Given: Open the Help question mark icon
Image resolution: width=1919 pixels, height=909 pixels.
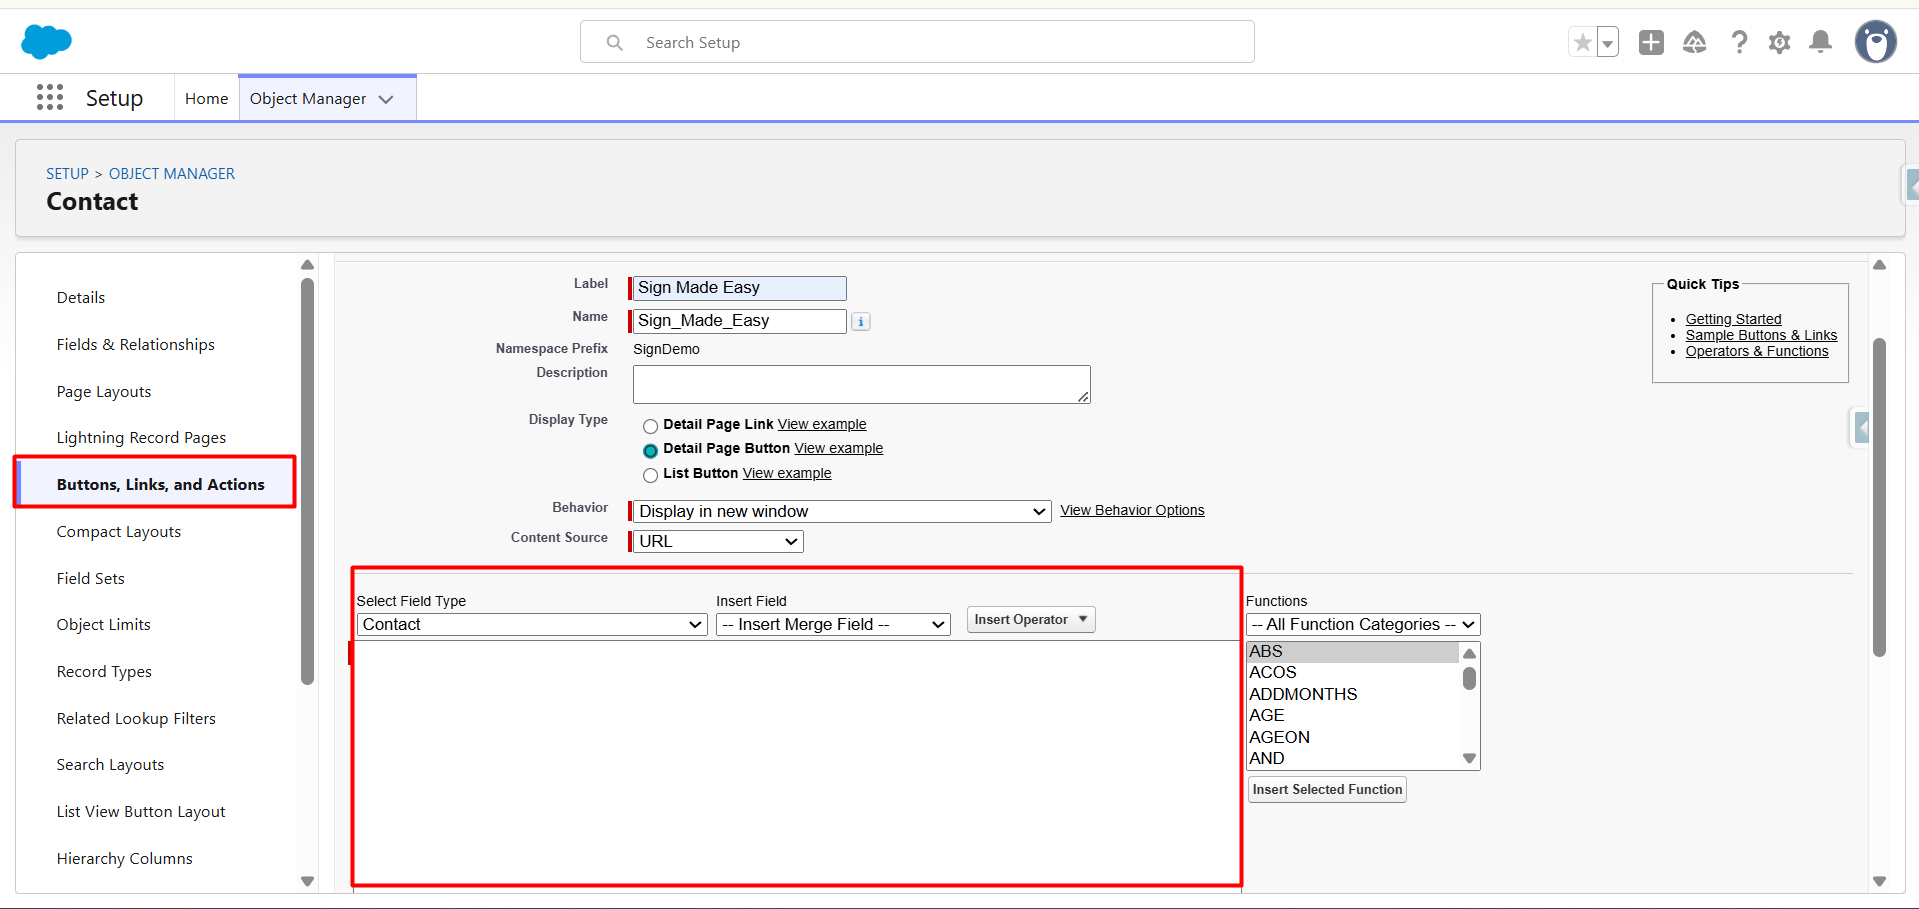Looking at the screenshot, I should coord(1739,42).
